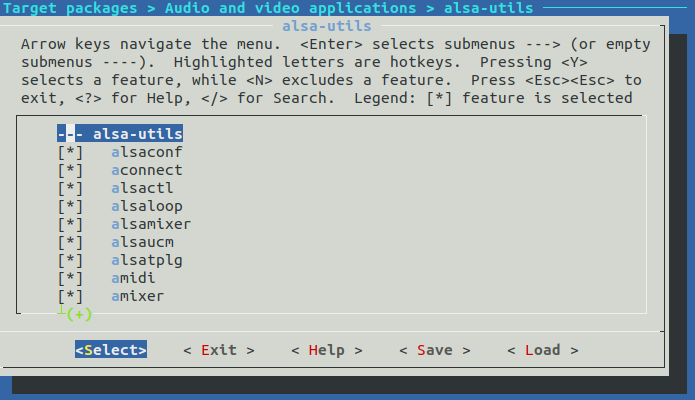
Task: Select the alsa-utils header entry
Action: coord(138,134)
